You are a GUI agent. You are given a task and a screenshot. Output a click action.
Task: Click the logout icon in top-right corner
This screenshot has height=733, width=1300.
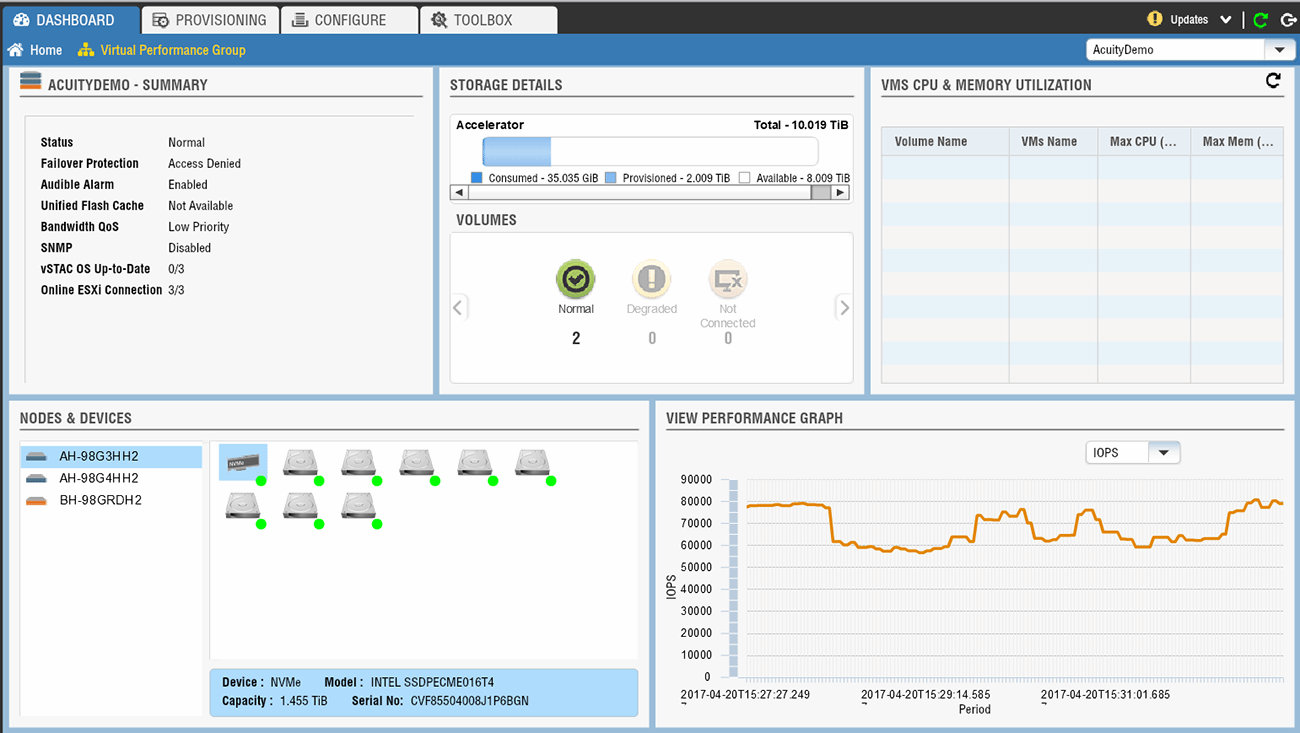1287,20
